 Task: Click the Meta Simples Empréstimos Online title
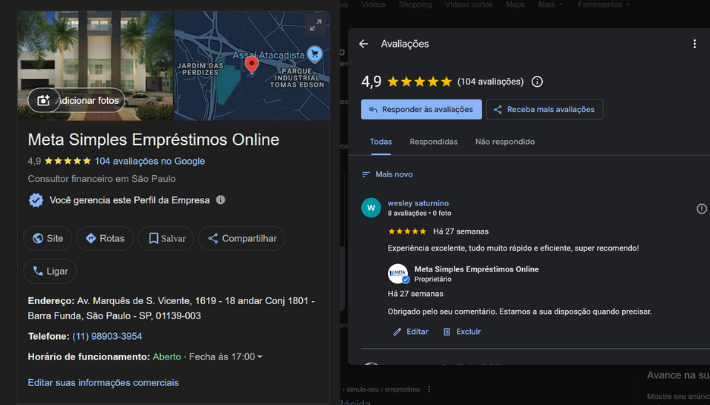click(154, 140)
